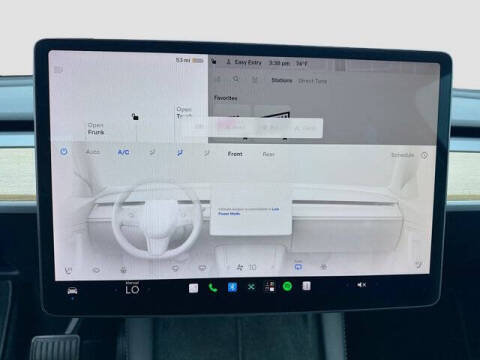The image size is (480, 360).
Task: Tap the Low Power Mode link
Action: tap(248, 211)
